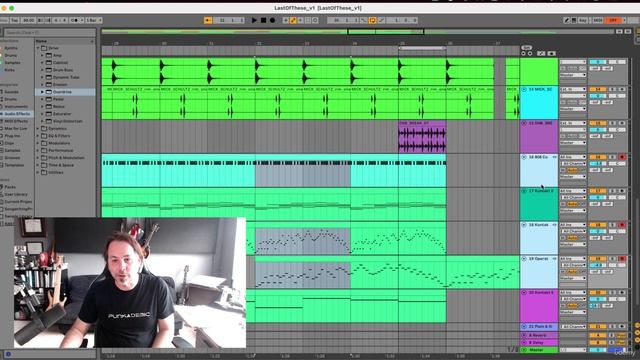This screenshot has height=360, width=640.
Task: Click the Stop transport button
Action: click(264, 20)
